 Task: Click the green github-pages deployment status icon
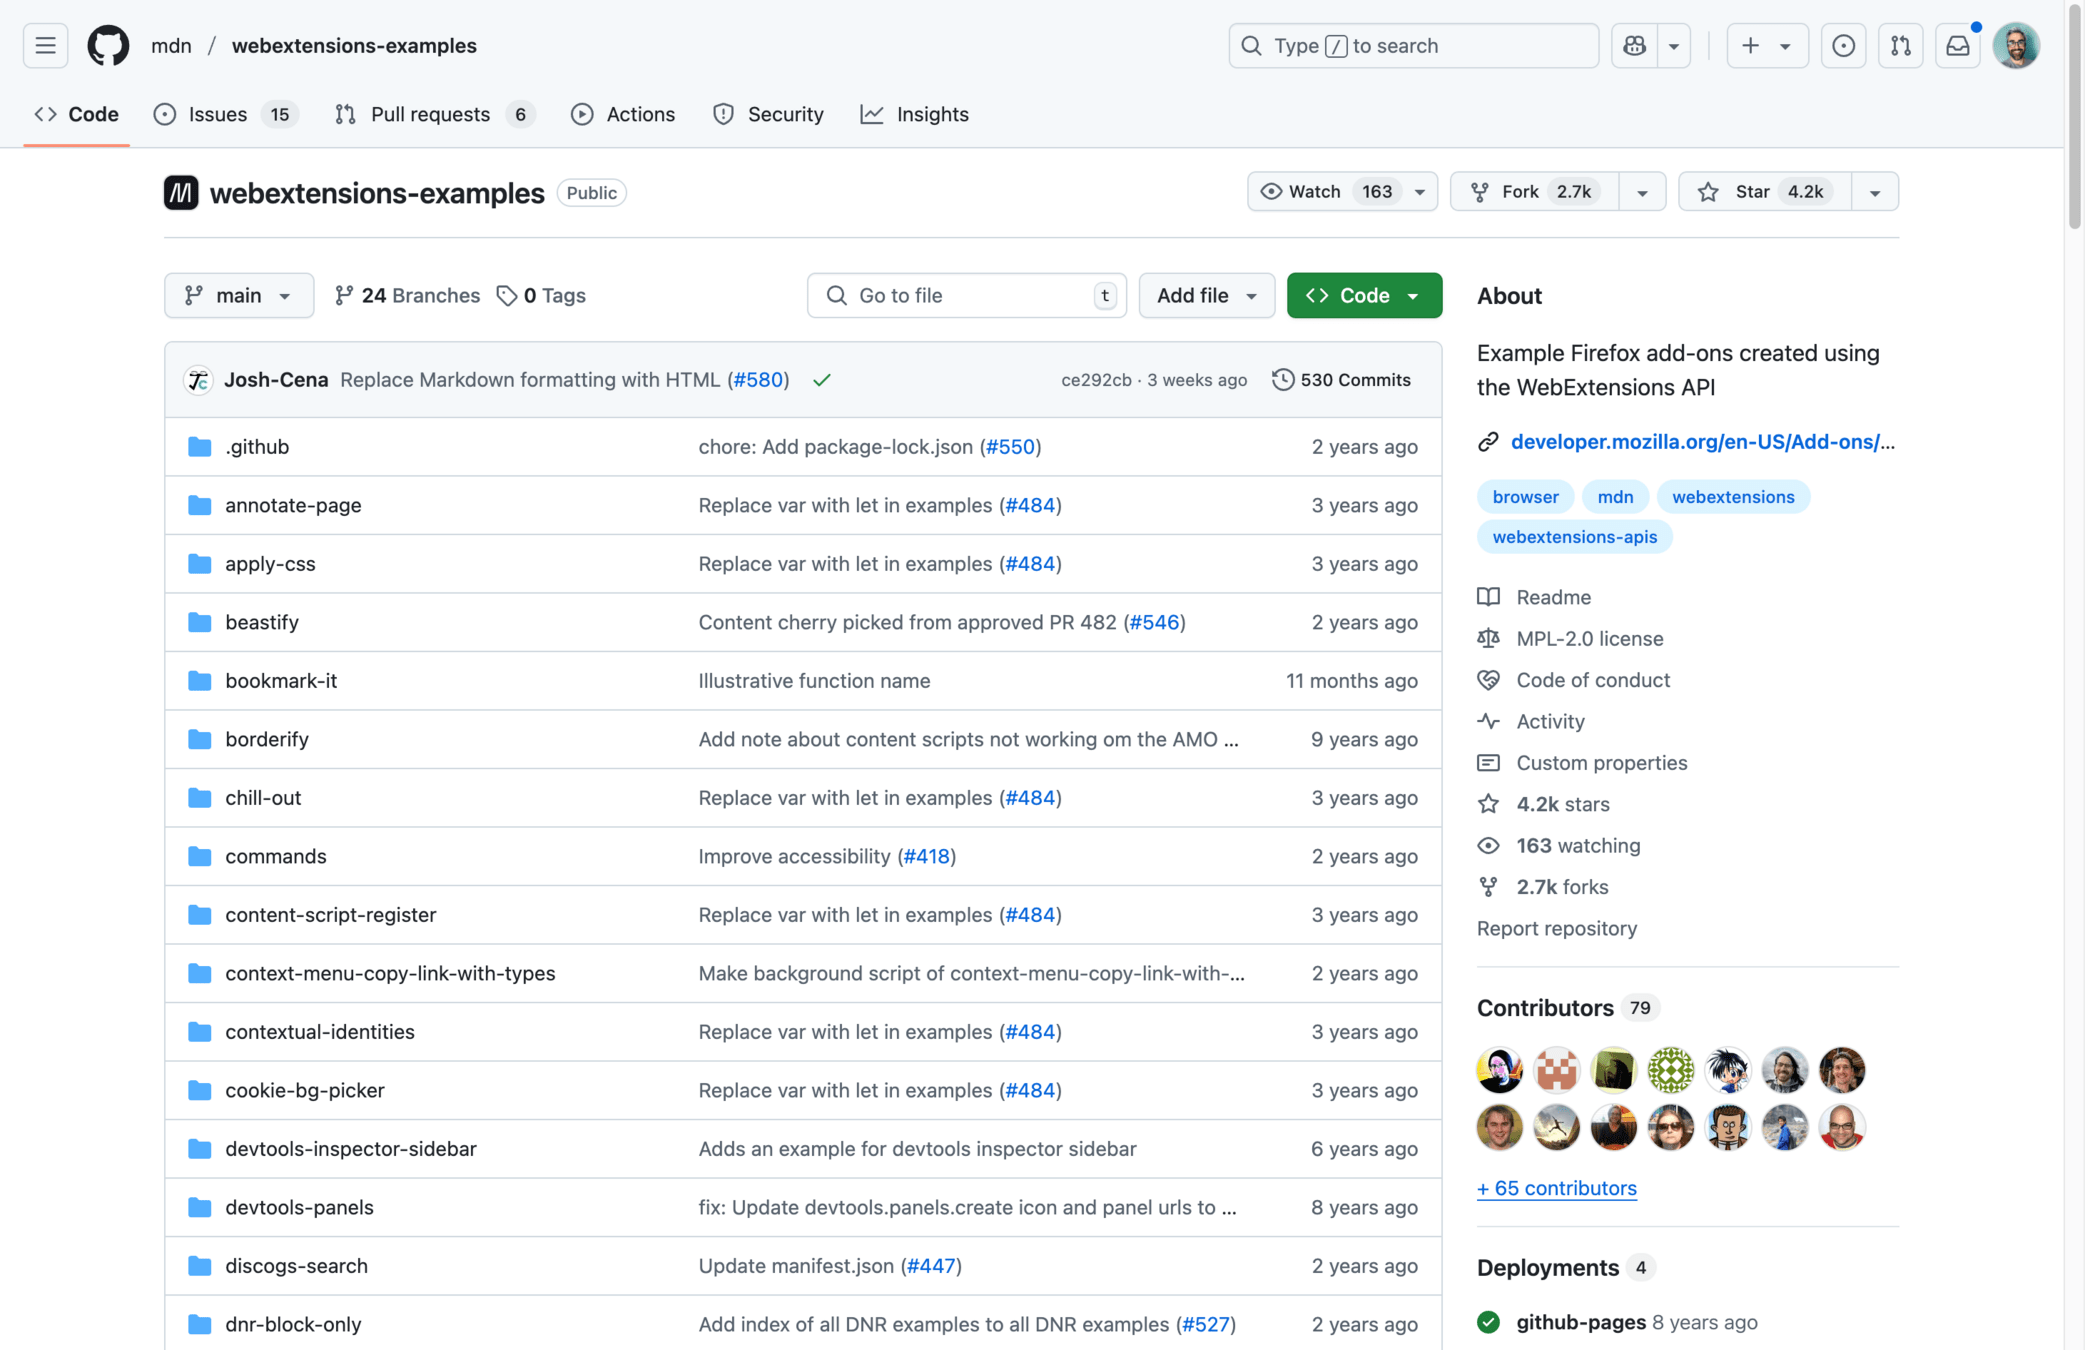[1488, 1322]
